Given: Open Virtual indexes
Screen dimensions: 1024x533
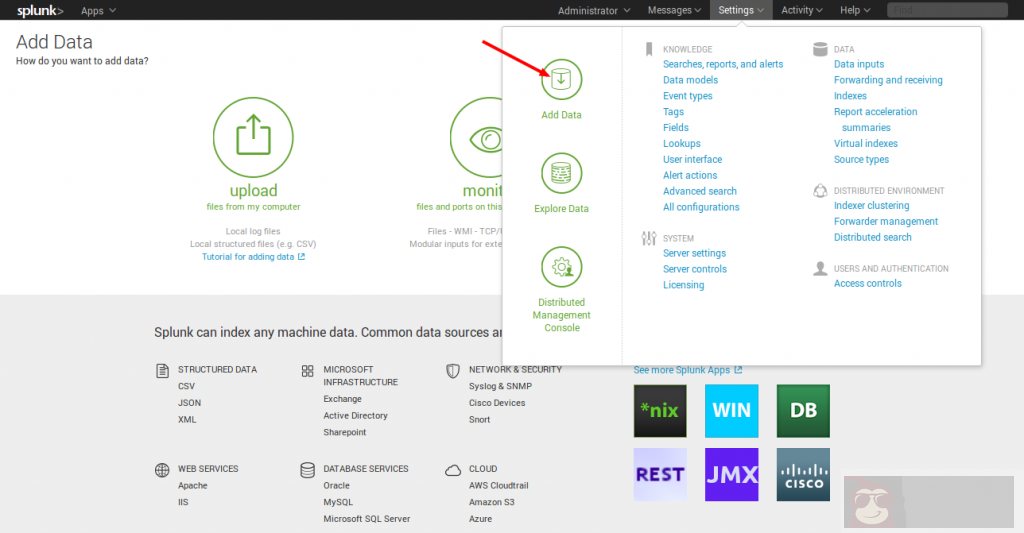Looking at the screenshot, I should pyautogui.click(x=866, y=144).
